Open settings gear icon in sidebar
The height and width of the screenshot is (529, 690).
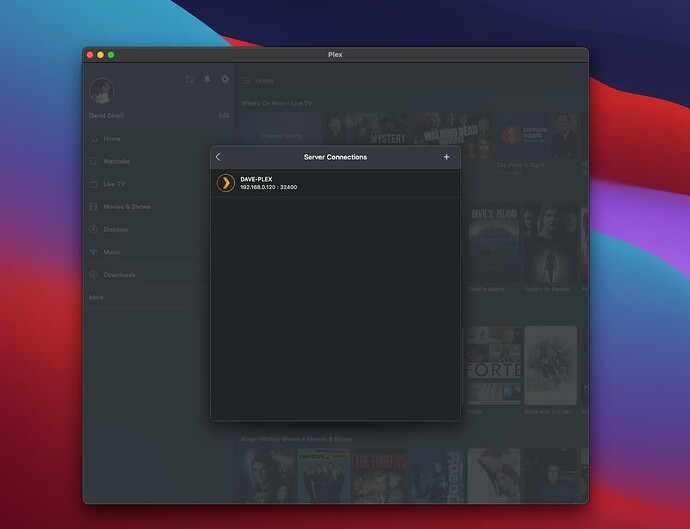pyautogui.click(x=225, y=79)
